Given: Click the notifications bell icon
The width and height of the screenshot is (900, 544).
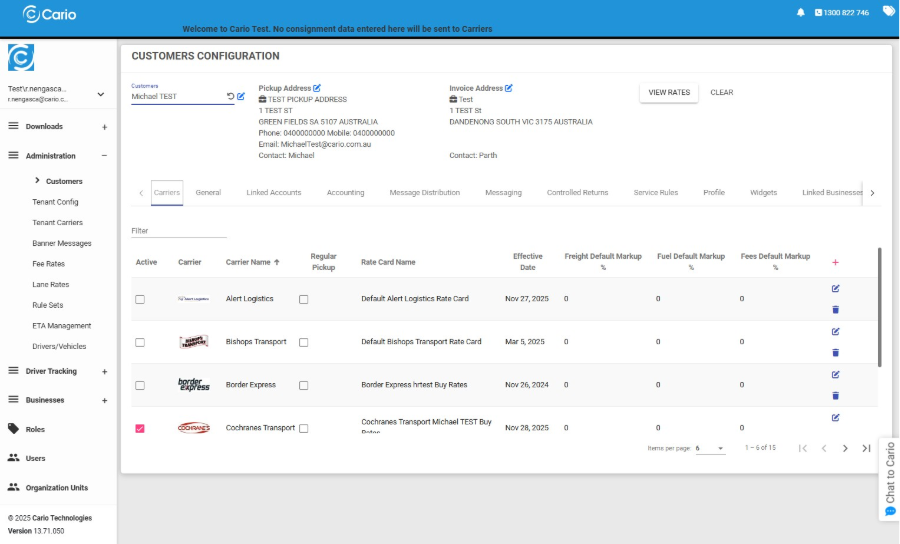Looking at the screenshot, I should (x=800, y=13).
